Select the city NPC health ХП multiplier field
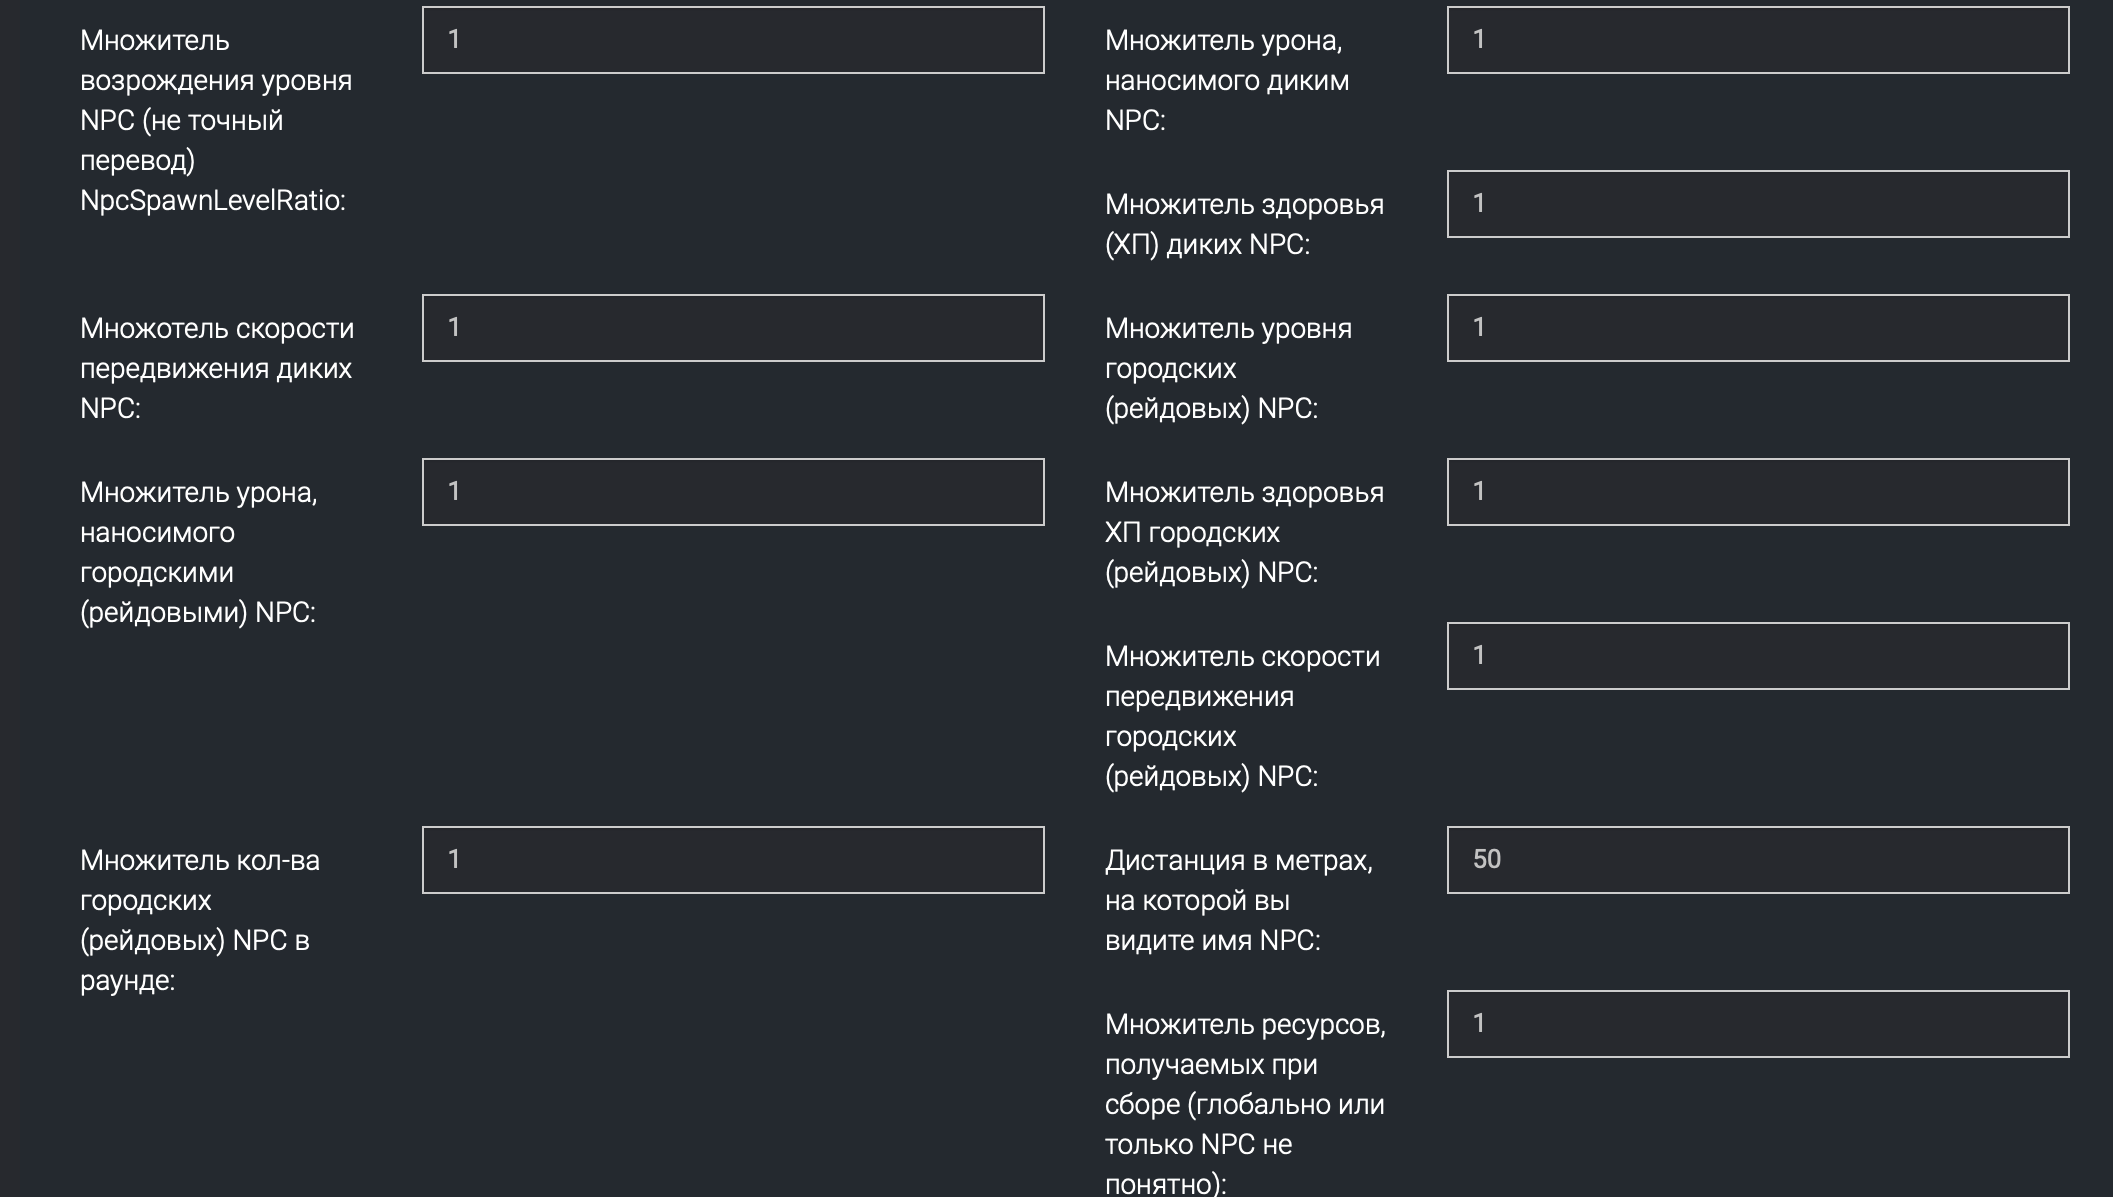2113x1197 pixels. pyautogui.click(x=1757, y=492)
